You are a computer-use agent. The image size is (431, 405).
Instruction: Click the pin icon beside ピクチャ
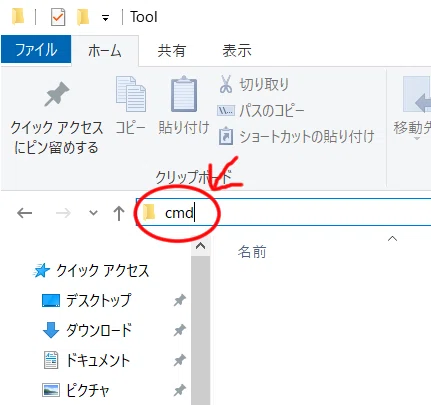click(180, 390)
